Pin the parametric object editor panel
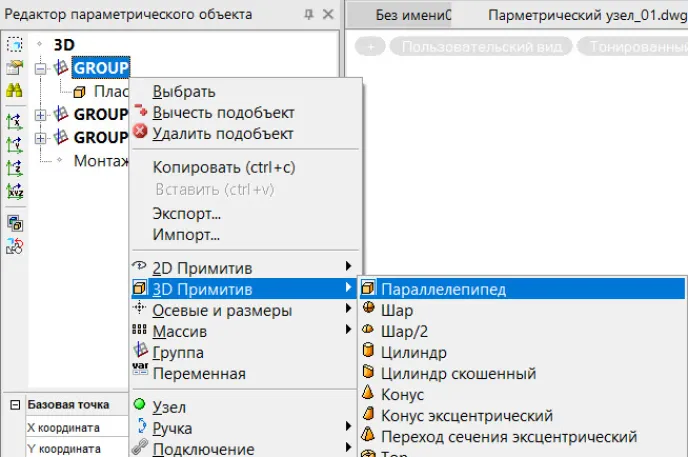 click(309, 15)
